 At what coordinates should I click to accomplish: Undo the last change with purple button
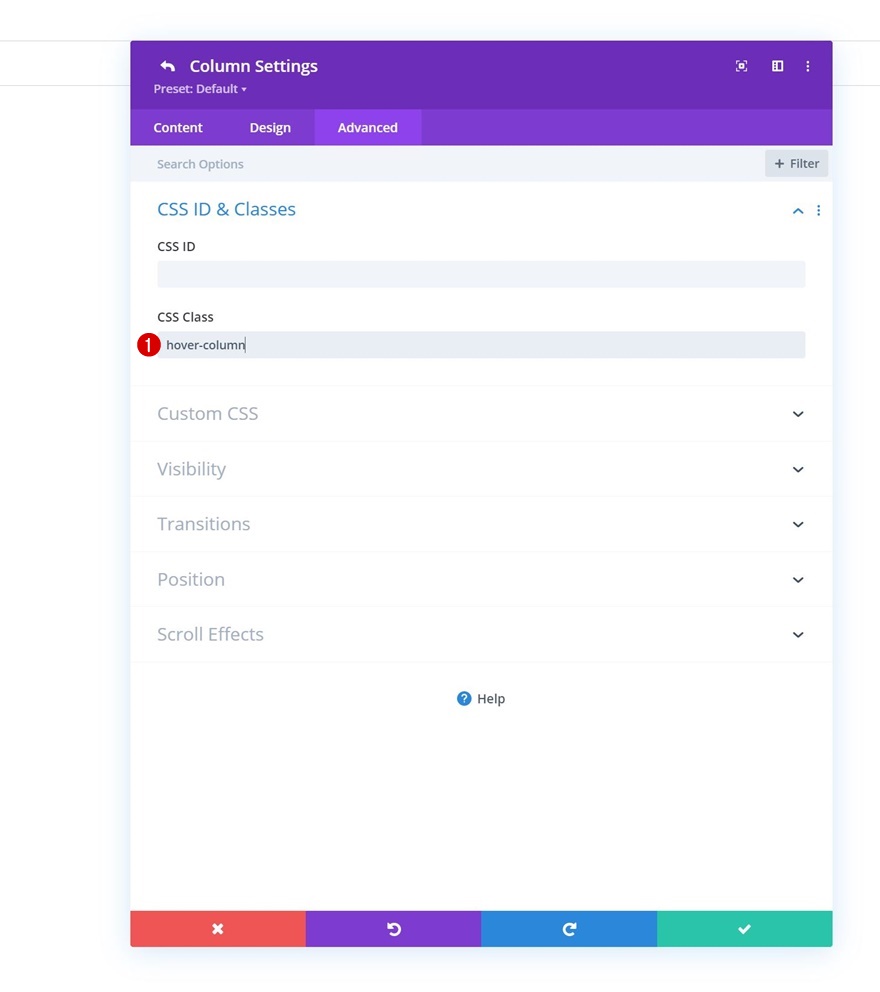(393, 929)
